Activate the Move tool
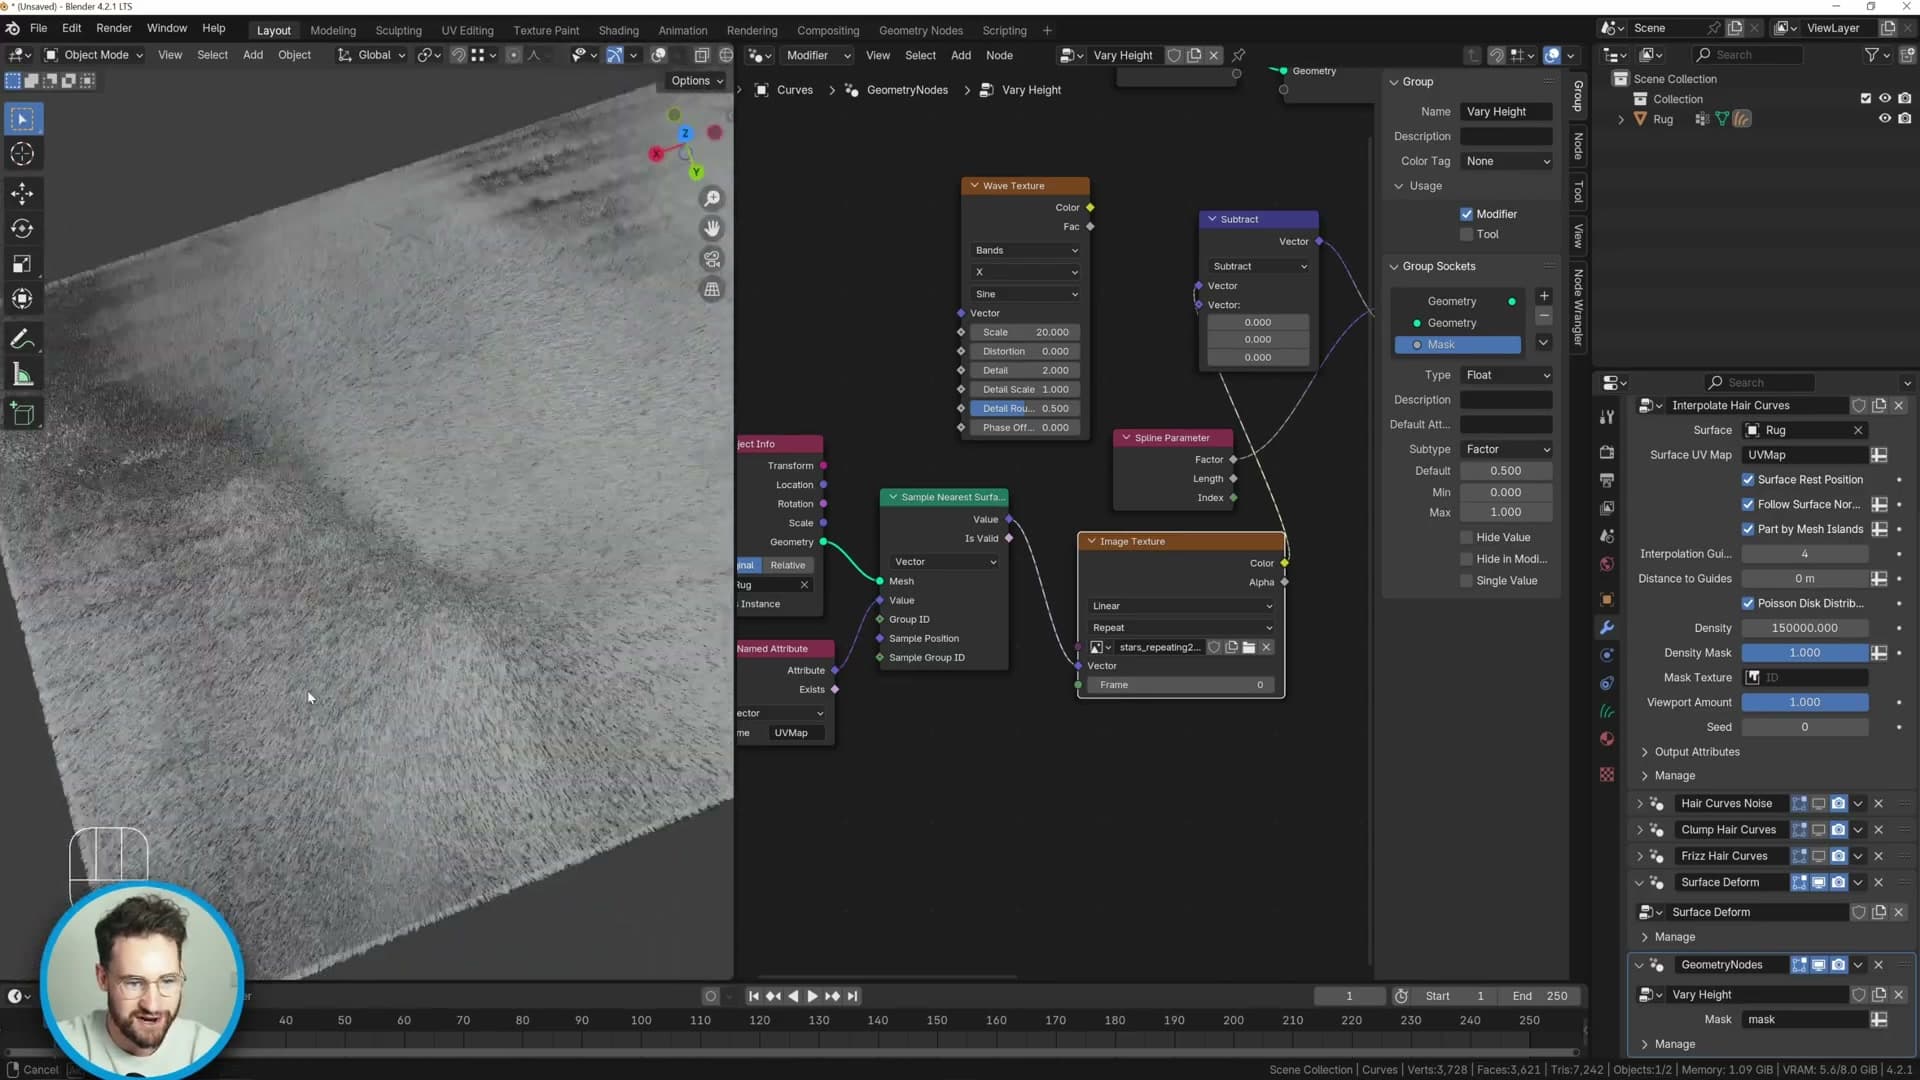1920x1080 pixels. (x=22, y=194)
